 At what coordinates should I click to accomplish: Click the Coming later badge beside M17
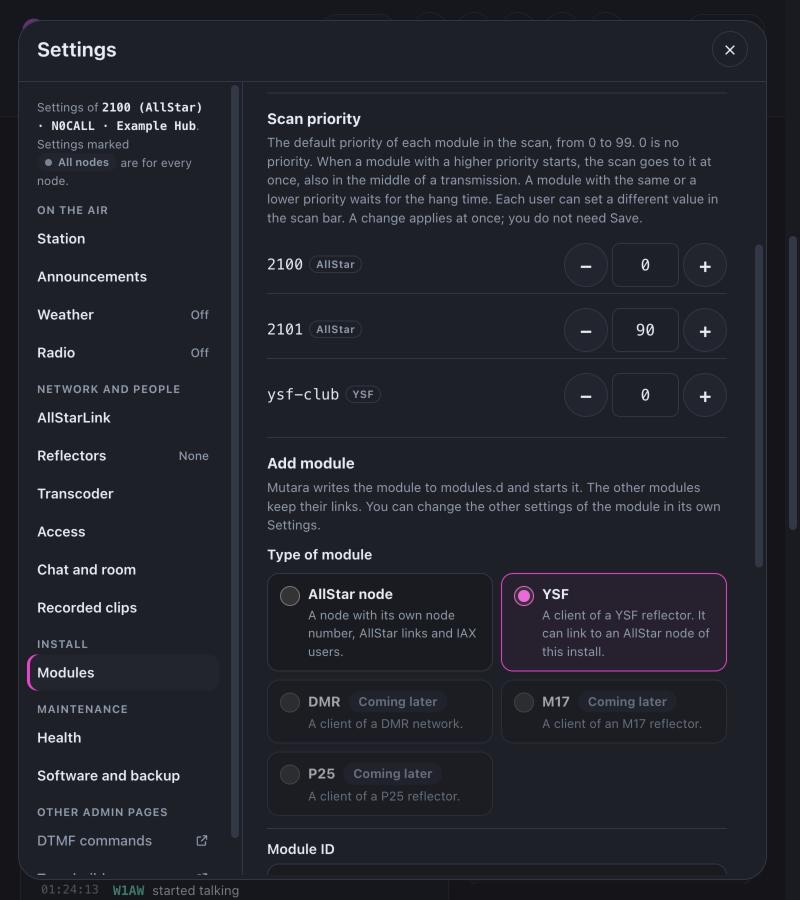tap(627, 701)
